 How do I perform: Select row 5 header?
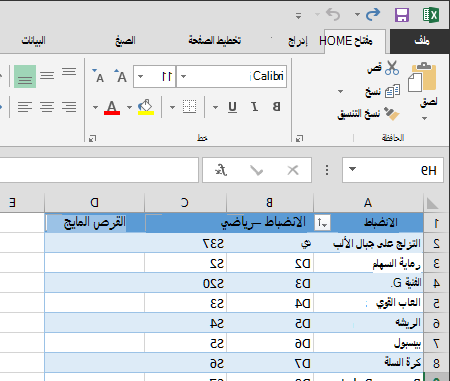click(436, 303)
